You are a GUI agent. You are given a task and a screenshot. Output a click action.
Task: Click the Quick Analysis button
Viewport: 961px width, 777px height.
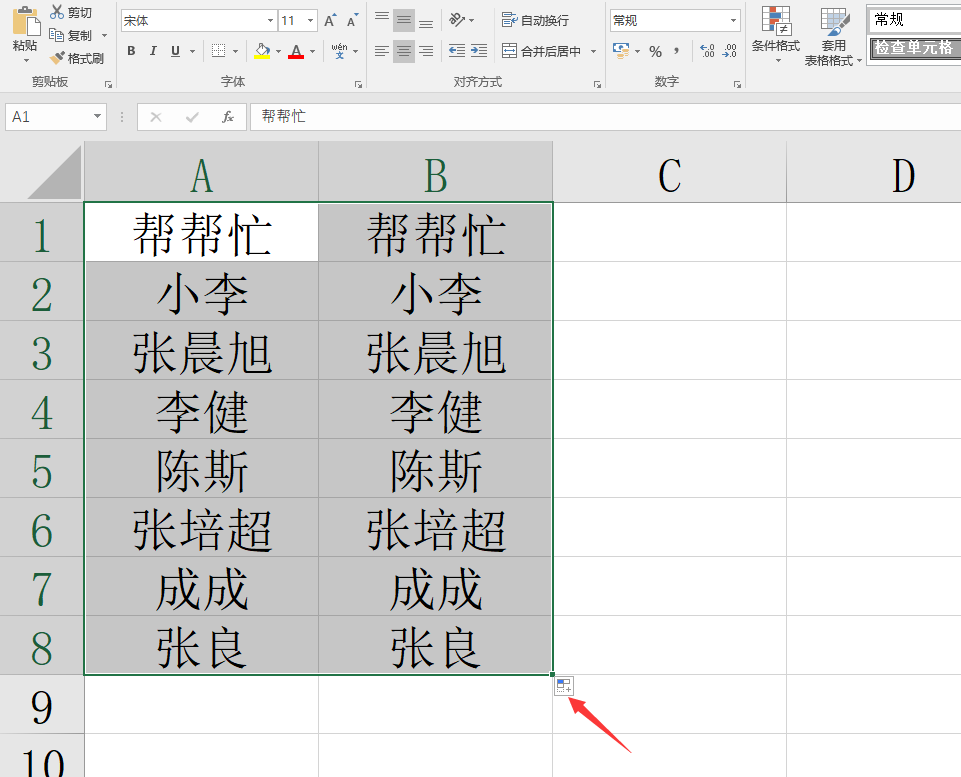click(x=564, y=686)
